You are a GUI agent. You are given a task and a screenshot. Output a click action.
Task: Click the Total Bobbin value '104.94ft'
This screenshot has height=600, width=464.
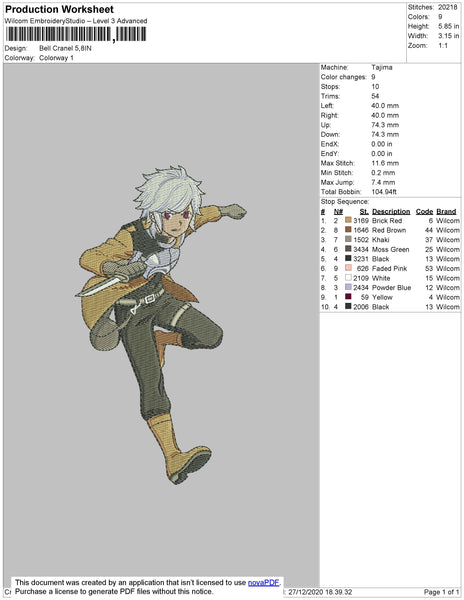pyautogui.click(x=384, y=192)
